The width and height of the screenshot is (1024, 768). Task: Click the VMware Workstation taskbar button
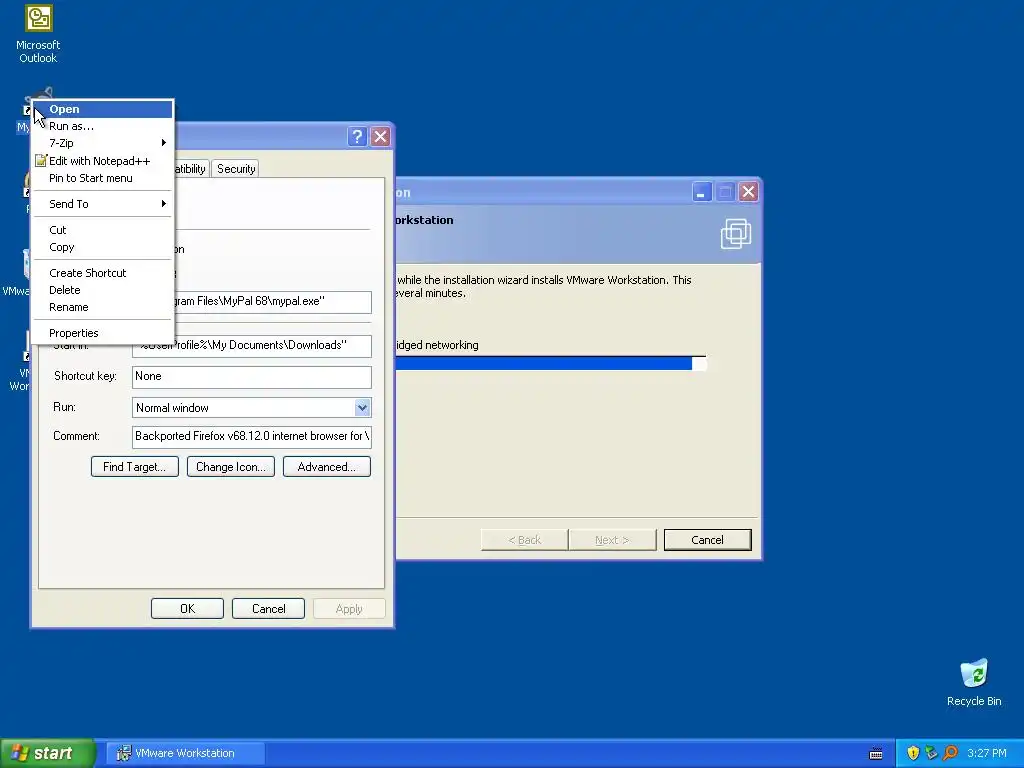click(186, 753)
